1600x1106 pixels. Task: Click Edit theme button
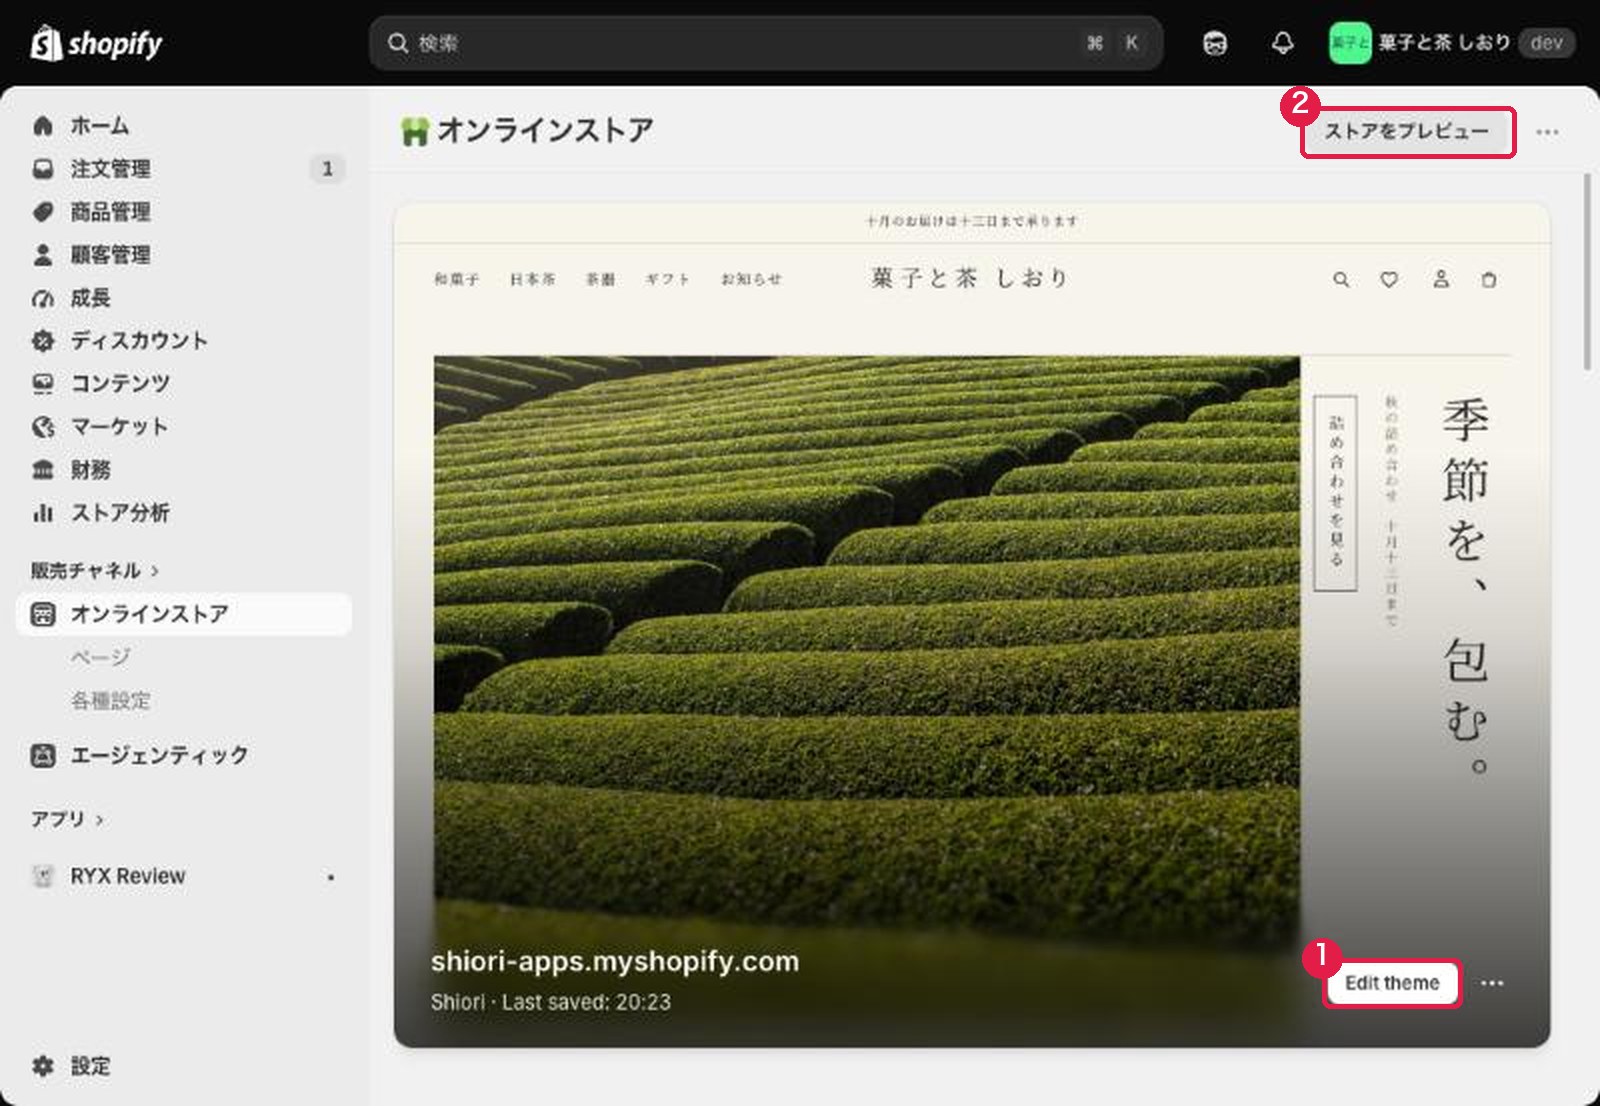(x=1392, y=983)
